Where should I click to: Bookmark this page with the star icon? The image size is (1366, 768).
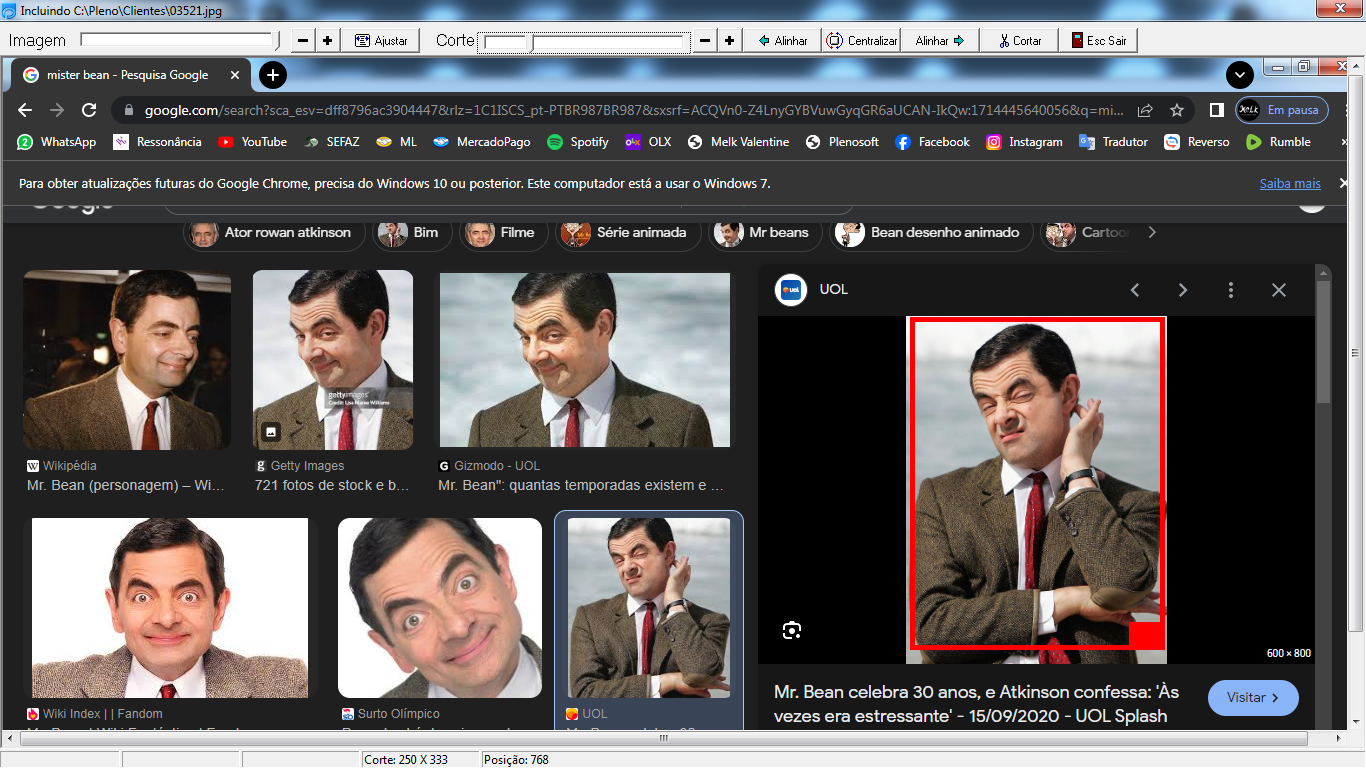1177,110
